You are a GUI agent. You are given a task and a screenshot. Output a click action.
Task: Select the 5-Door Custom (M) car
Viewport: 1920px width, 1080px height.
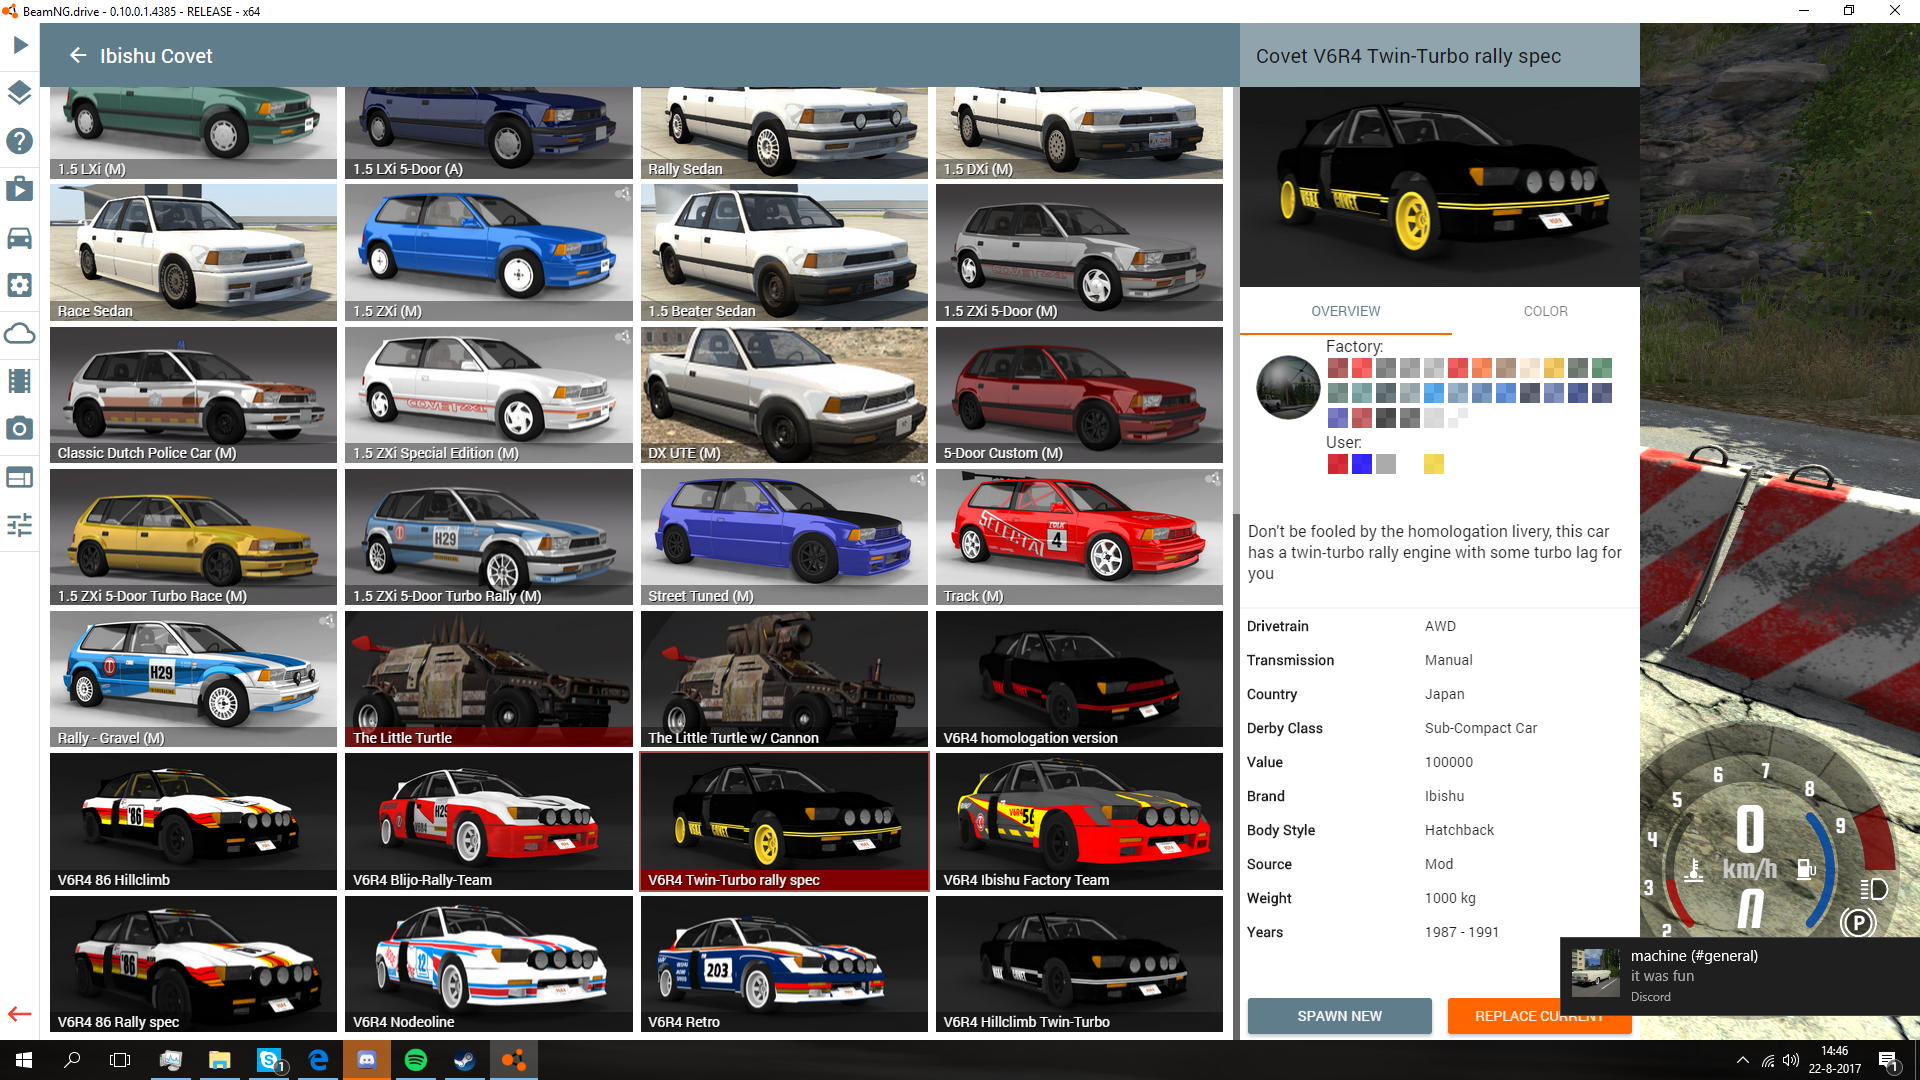click(x=1079, y=395)
